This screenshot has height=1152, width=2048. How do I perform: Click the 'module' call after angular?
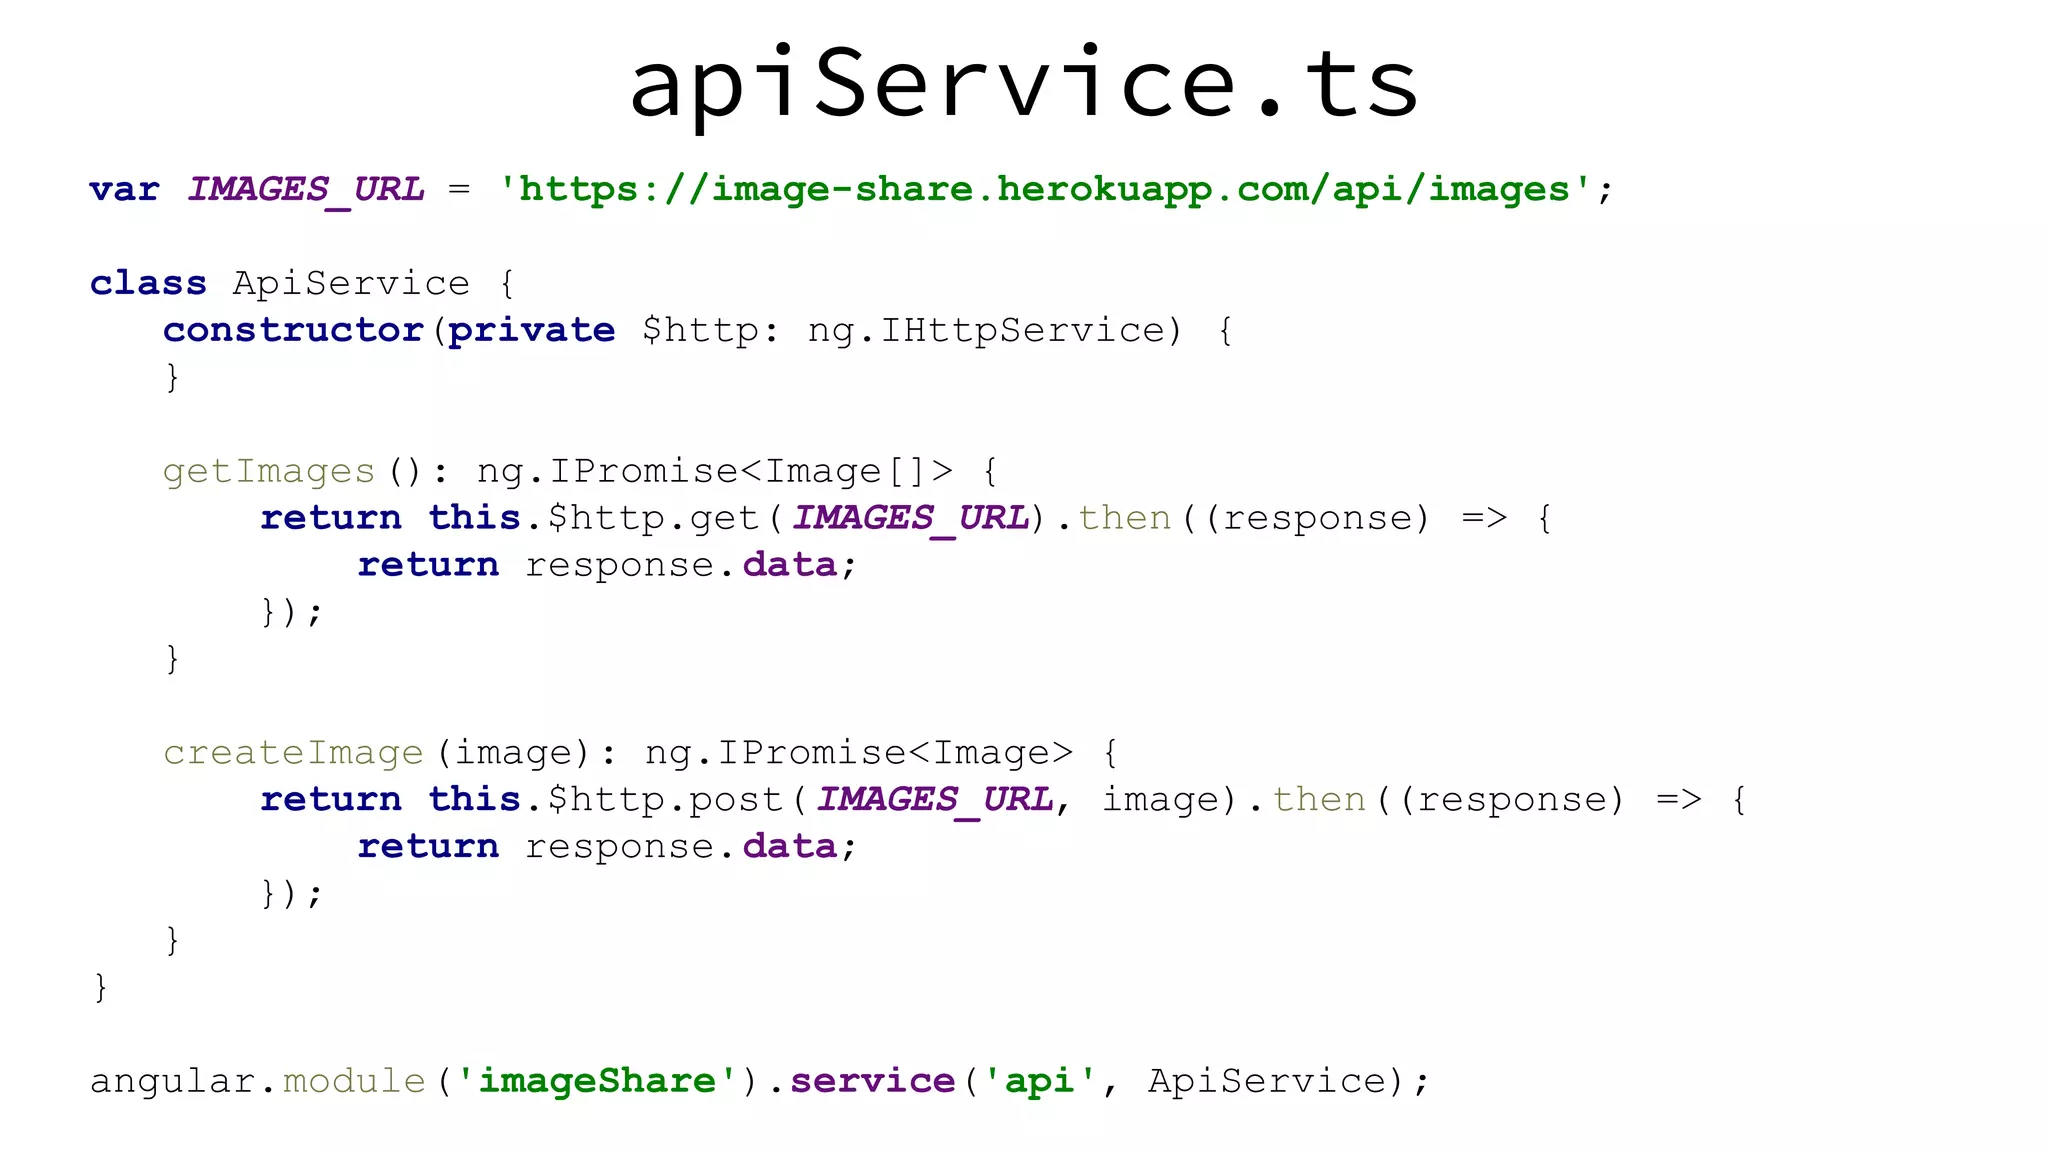click(354, 1081)
